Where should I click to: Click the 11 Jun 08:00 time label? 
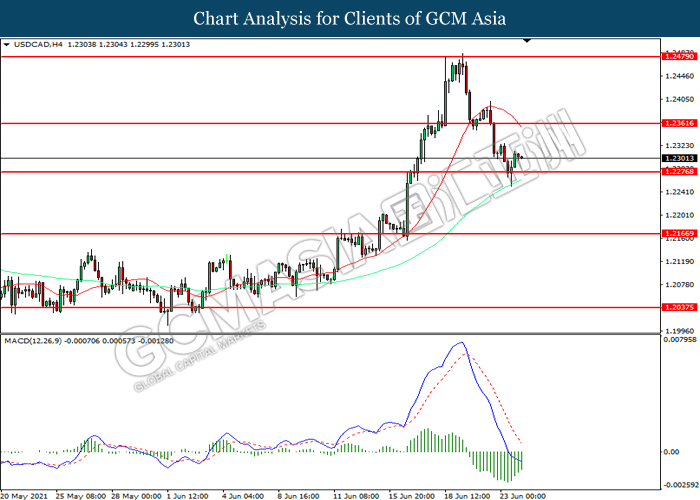[x=356, y=496]
